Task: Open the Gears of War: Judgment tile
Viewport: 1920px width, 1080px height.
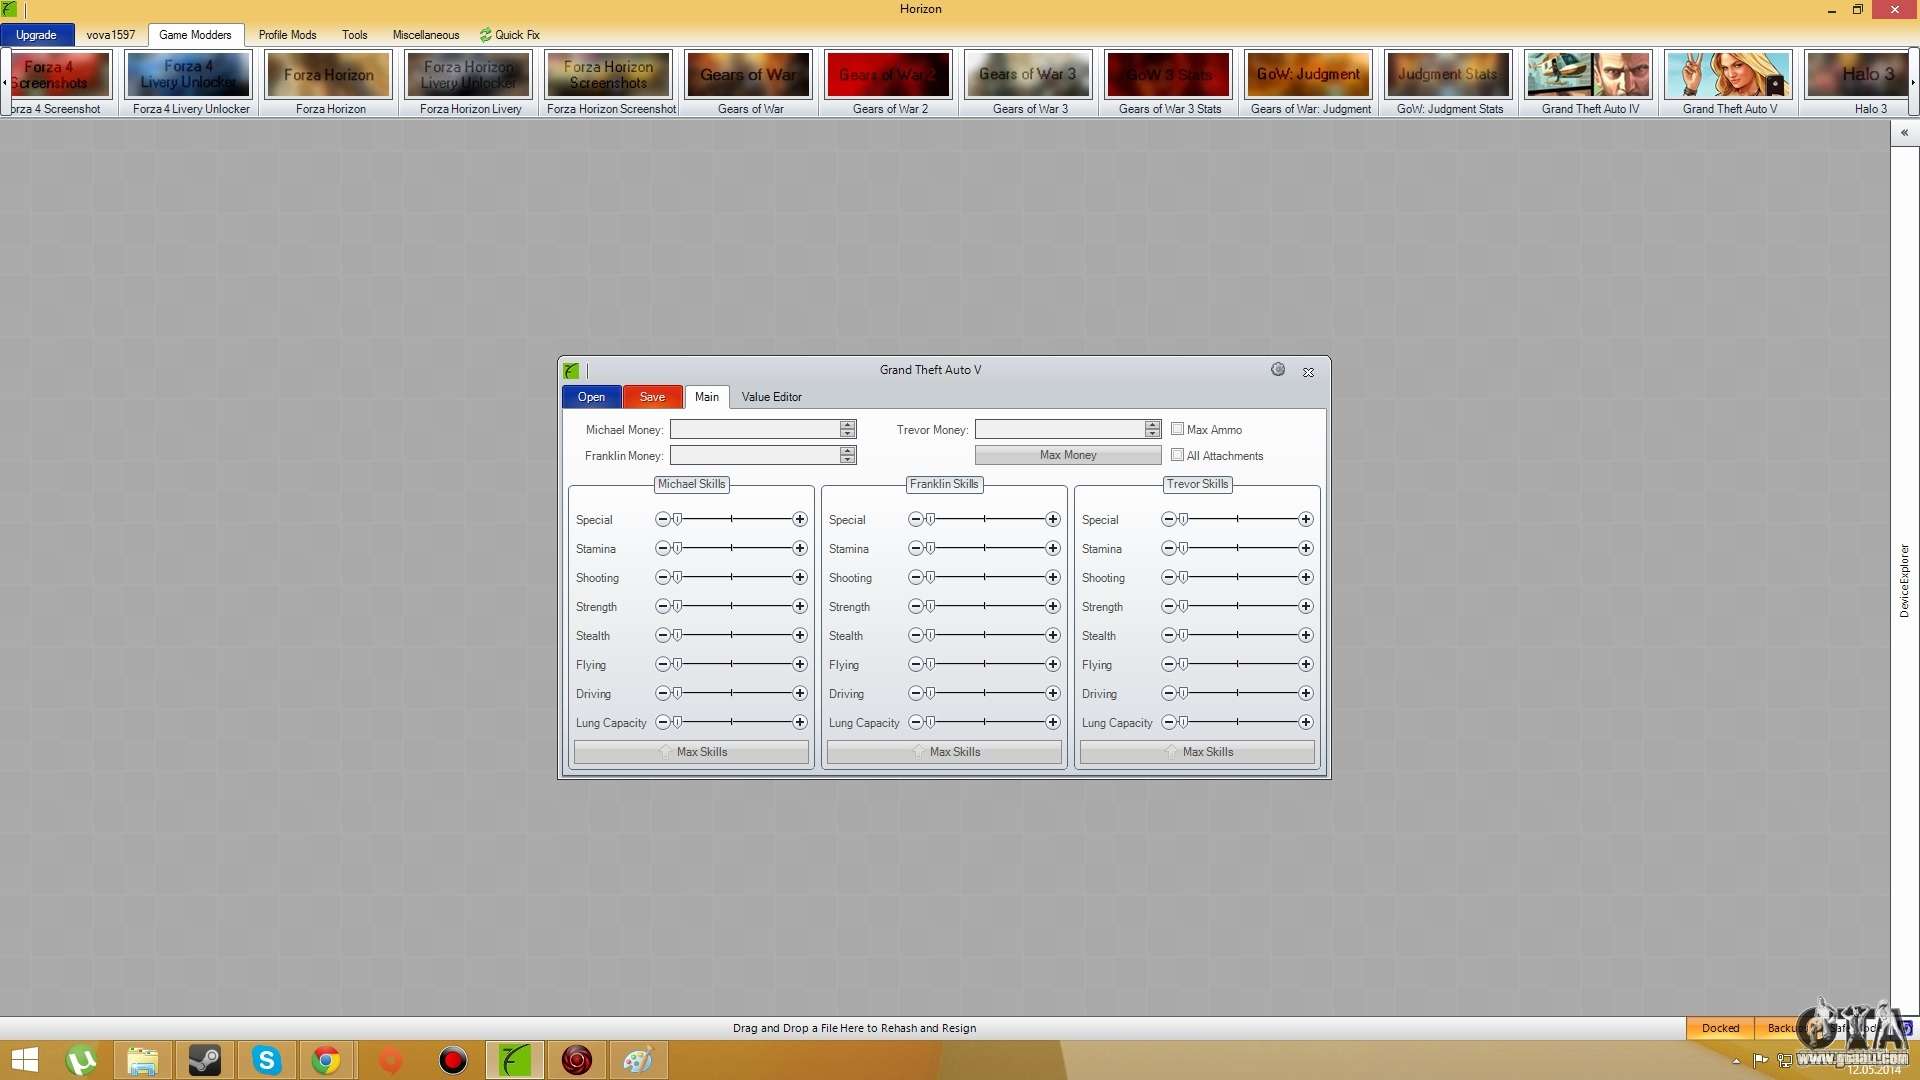Action: tap(1310, 83)
